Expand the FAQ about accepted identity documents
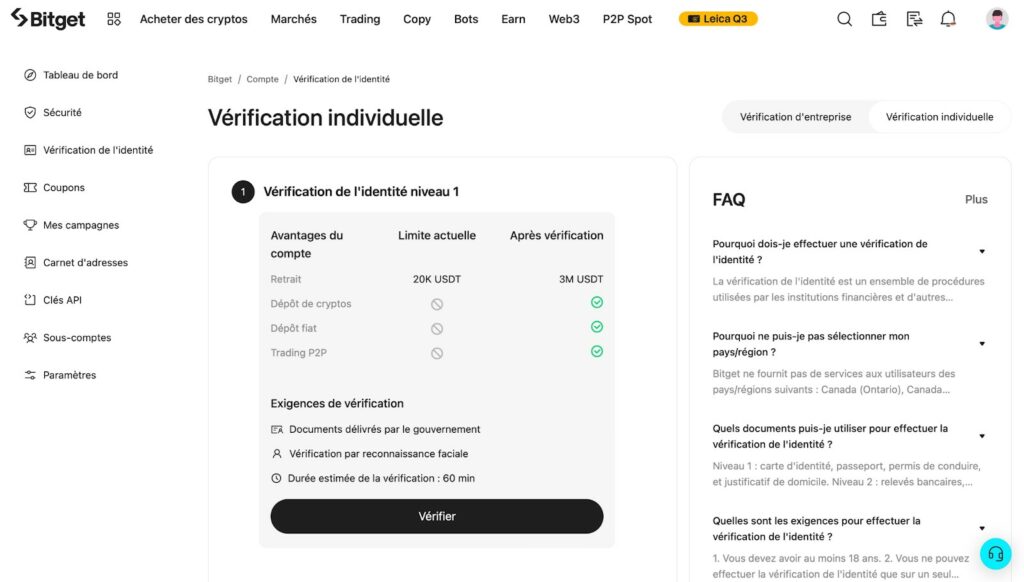 tap(983, 436)
